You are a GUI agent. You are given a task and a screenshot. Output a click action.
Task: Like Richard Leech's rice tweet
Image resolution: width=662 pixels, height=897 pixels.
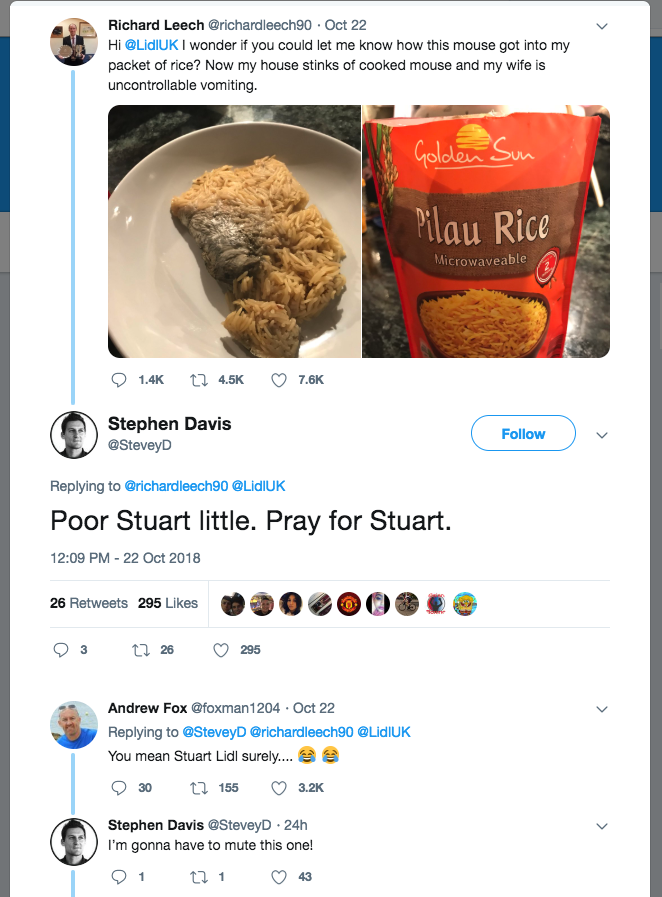(x=279, y=380)
